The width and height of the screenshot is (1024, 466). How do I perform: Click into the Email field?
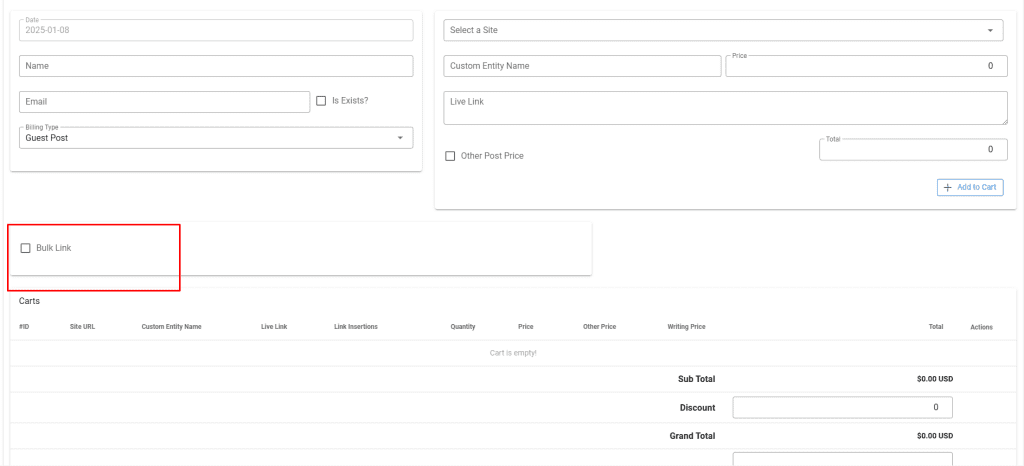[164, 102]
